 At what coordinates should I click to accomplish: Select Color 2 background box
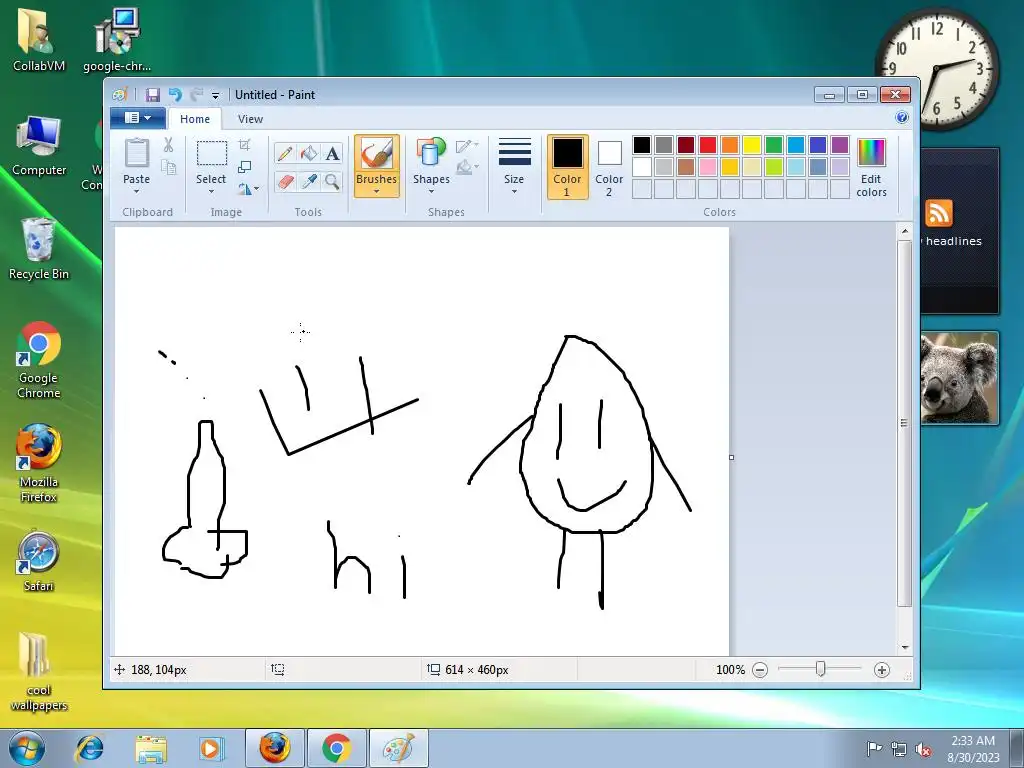click(609, 167)
